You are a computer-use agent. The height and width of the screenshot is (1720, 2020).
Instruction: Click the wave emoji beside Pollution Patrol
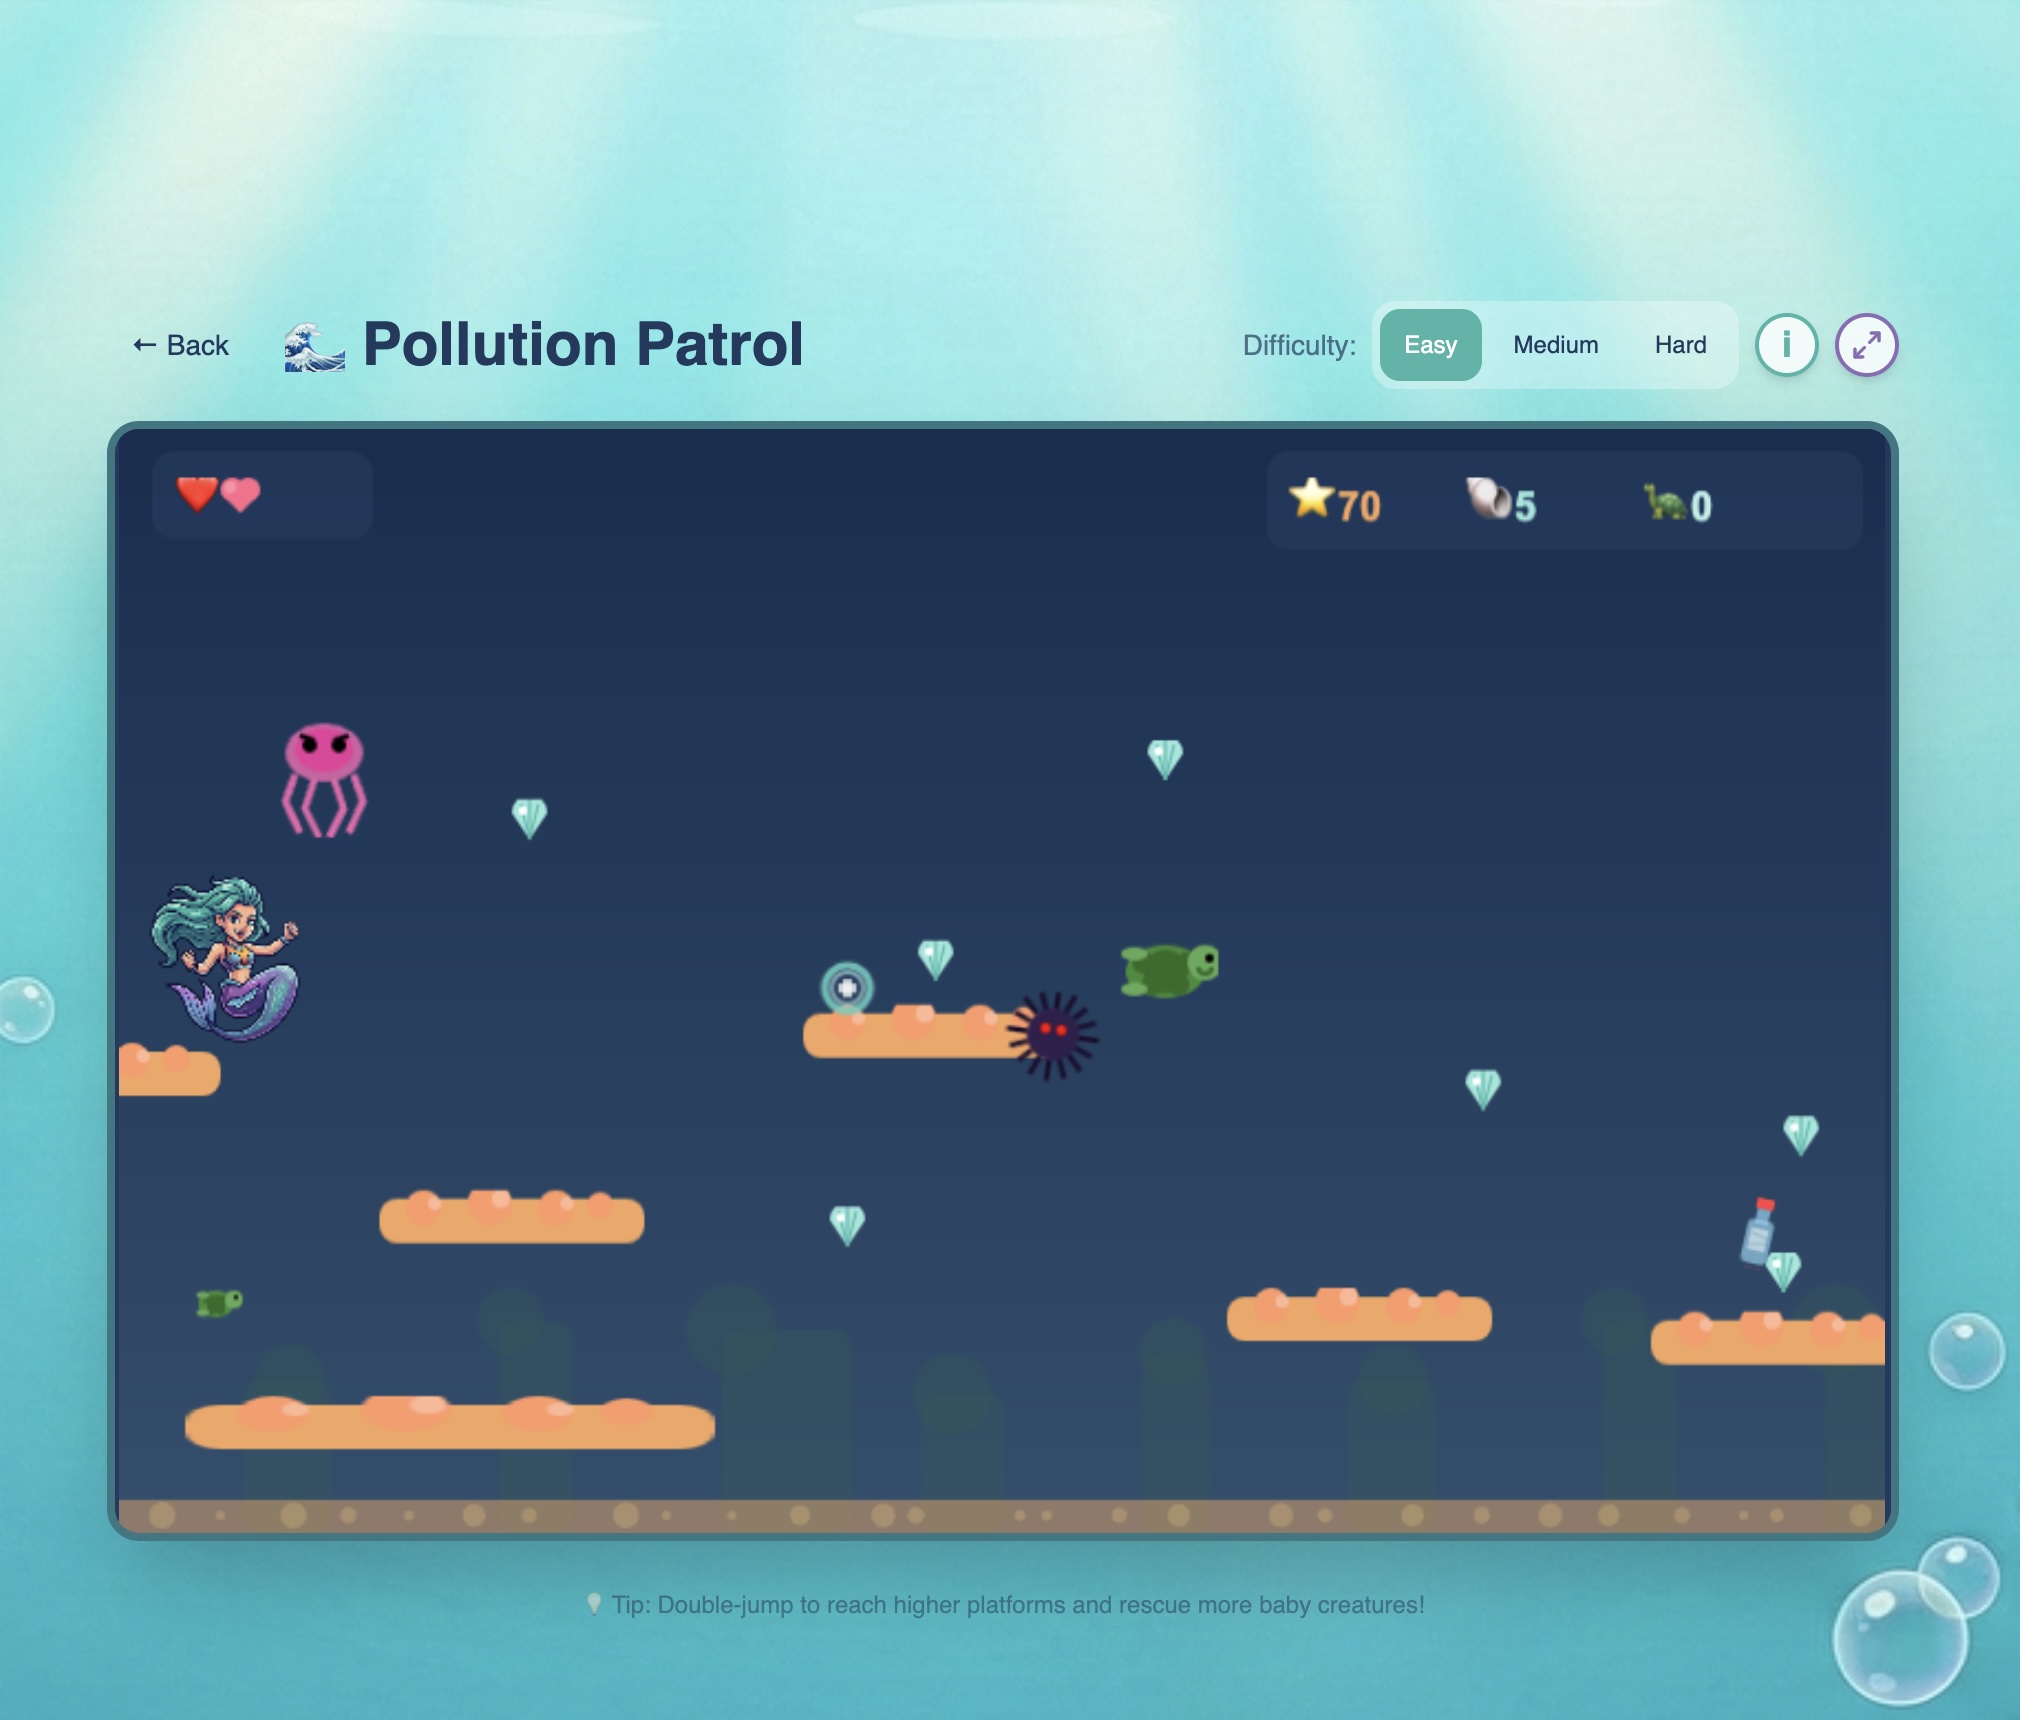click(314, 346)
